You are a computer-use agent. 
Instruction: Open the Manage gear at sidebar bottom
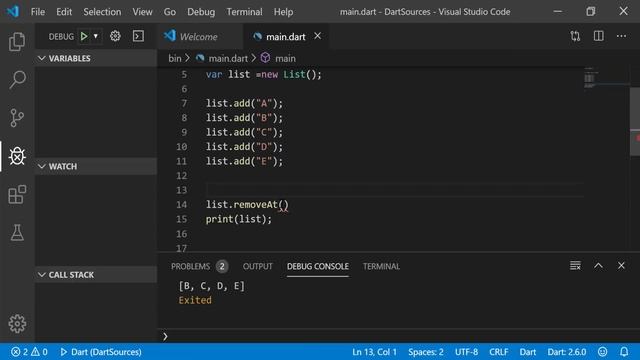(17, 323)
